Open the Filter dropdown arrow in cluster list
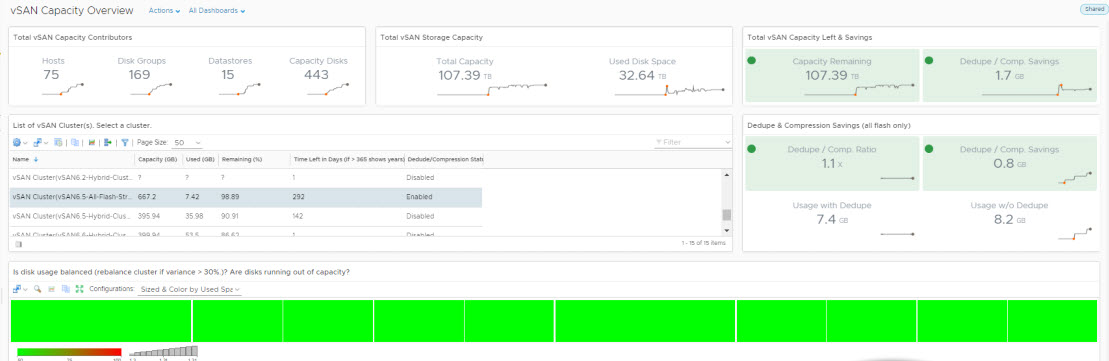This screenshot has width=1109, height=361. tap(728, 142)
